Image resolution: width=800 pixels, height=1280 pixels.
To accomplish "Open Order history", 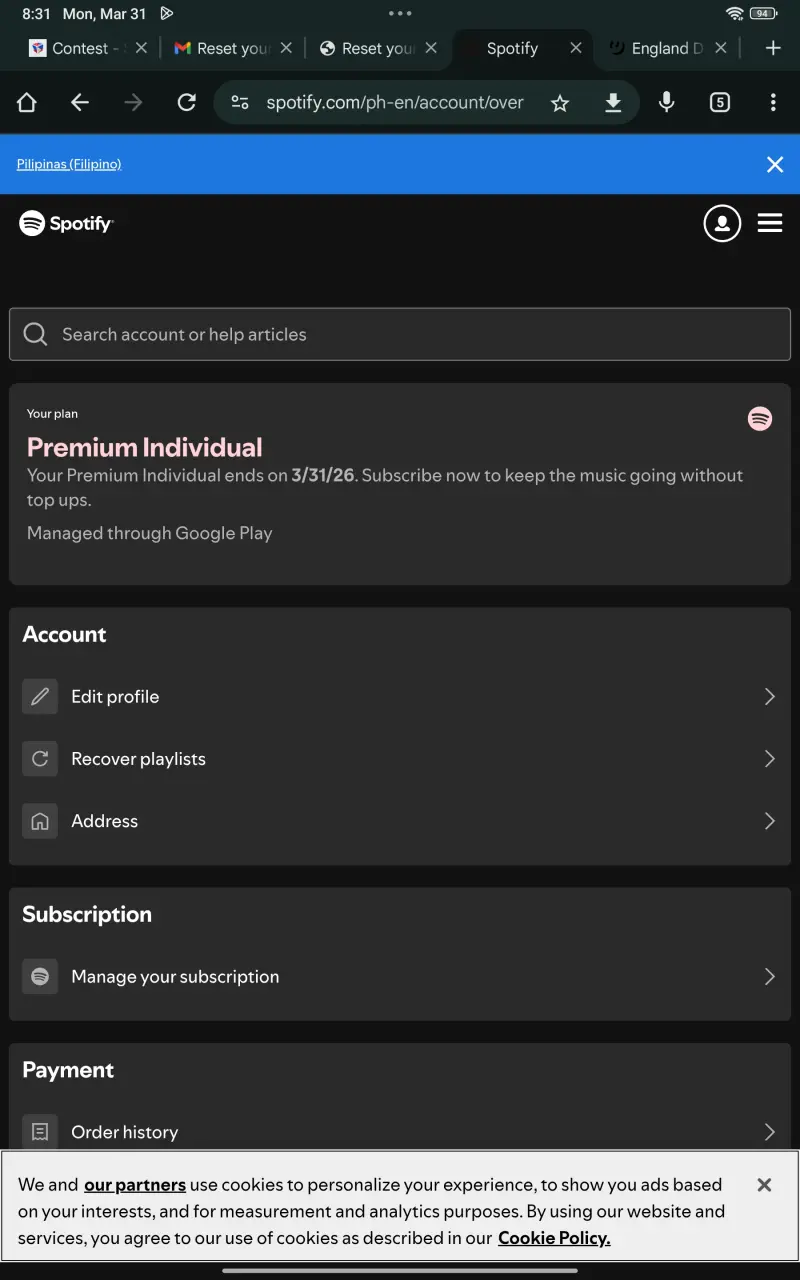I will (x=400, y=1132).
